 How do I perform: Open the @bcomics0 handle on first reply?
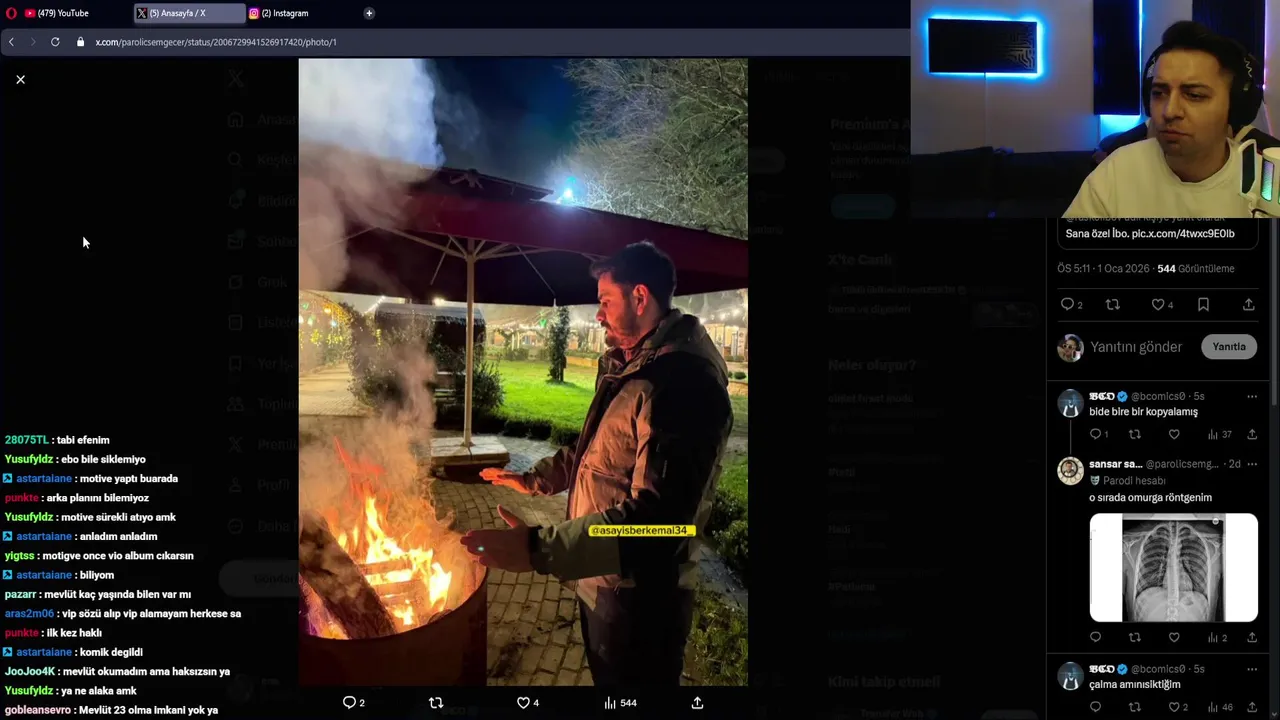[1158, 397]
